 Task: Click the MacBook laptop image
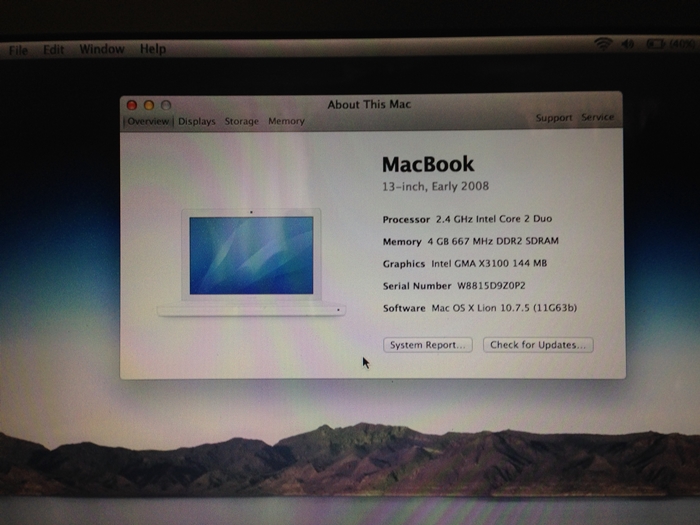click(x=251, y=262)
